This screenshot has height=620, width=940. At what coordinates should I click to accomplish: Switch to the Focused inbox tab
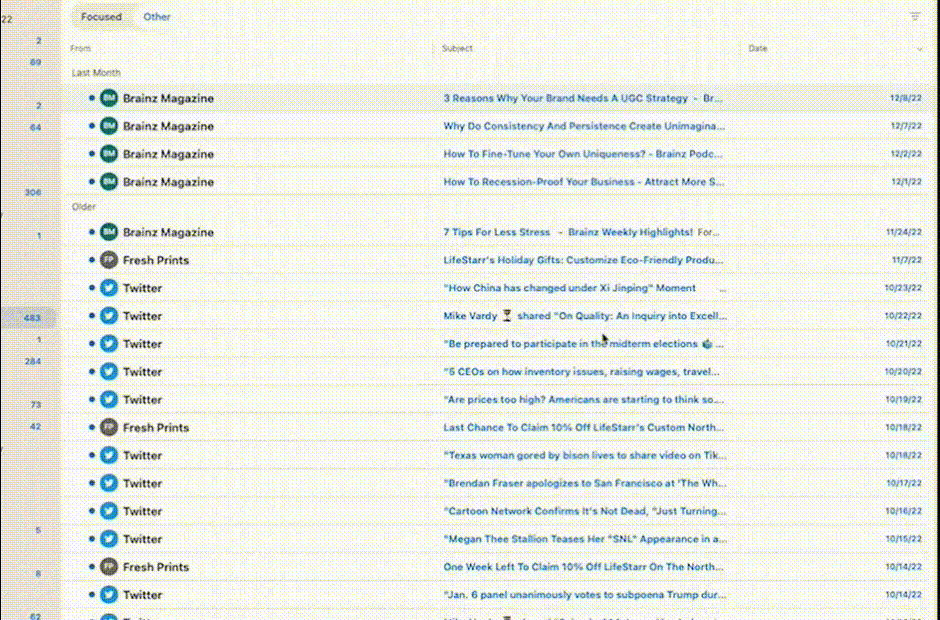101,17
